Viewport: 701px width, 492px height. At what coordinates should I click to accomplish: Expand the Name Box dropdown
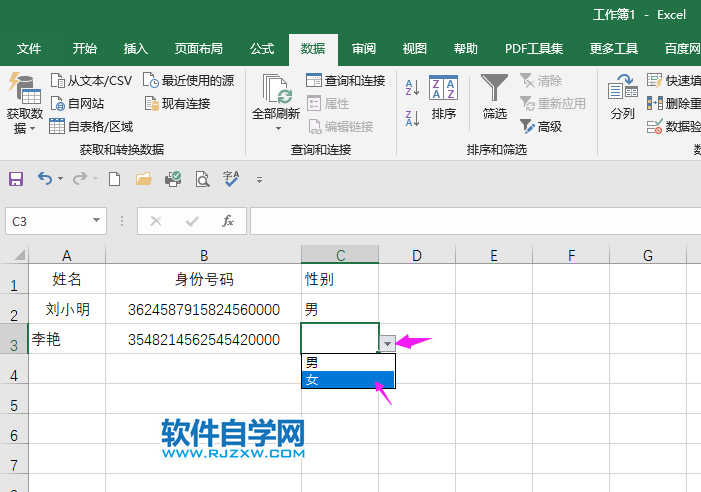point(96,220)
